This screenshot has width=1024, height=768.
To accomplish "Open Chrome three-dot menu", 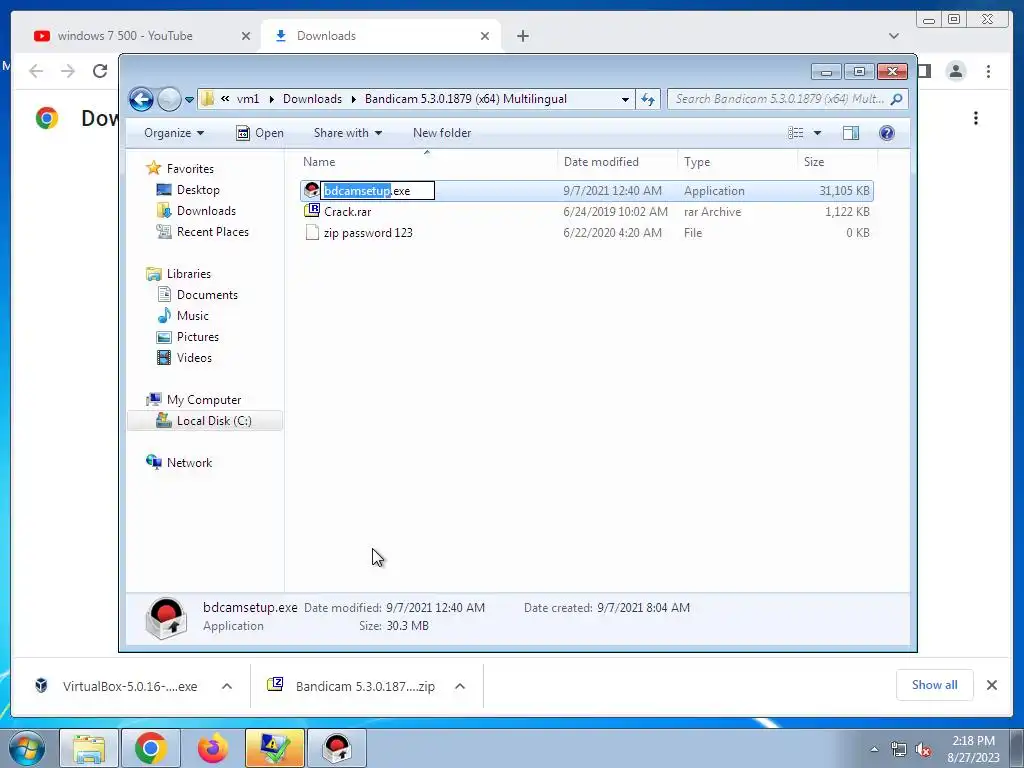I will (x=988, y=71).
